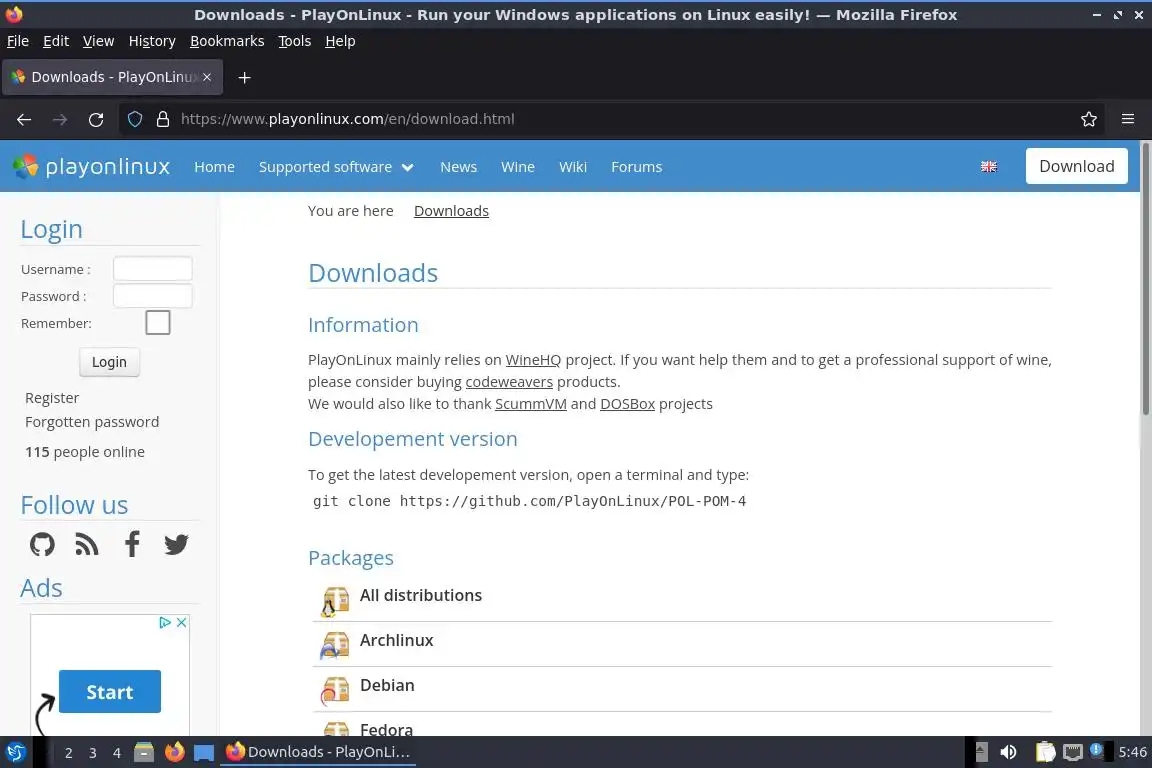Launch Firefox from taskbar quick launch

[x=174, y=752]
